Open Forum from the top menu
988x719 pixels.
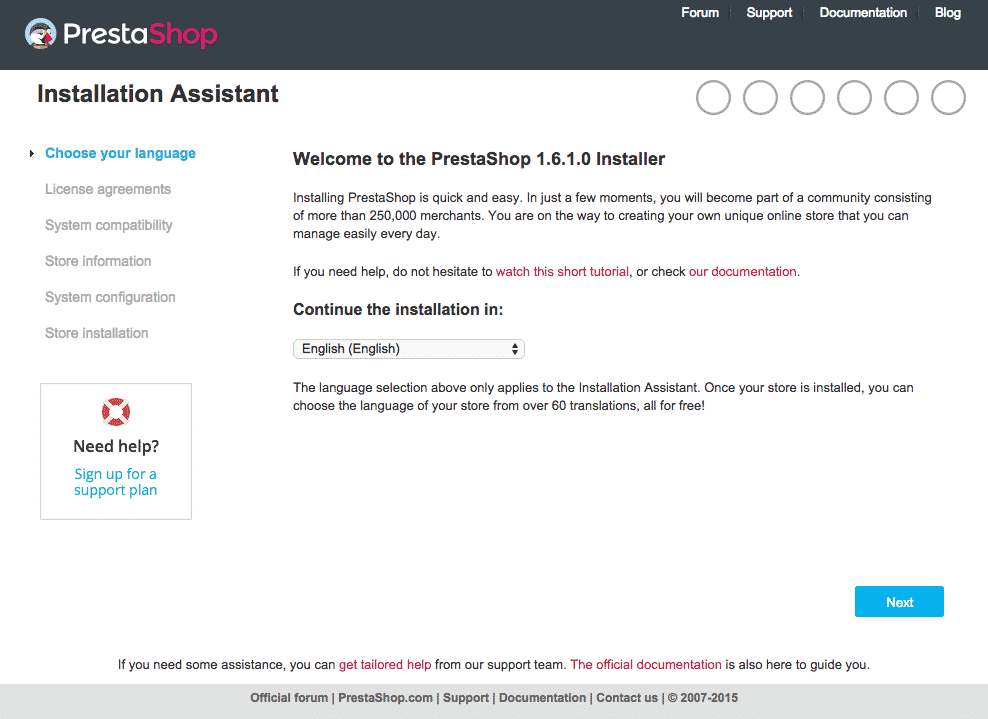(700, 13)
